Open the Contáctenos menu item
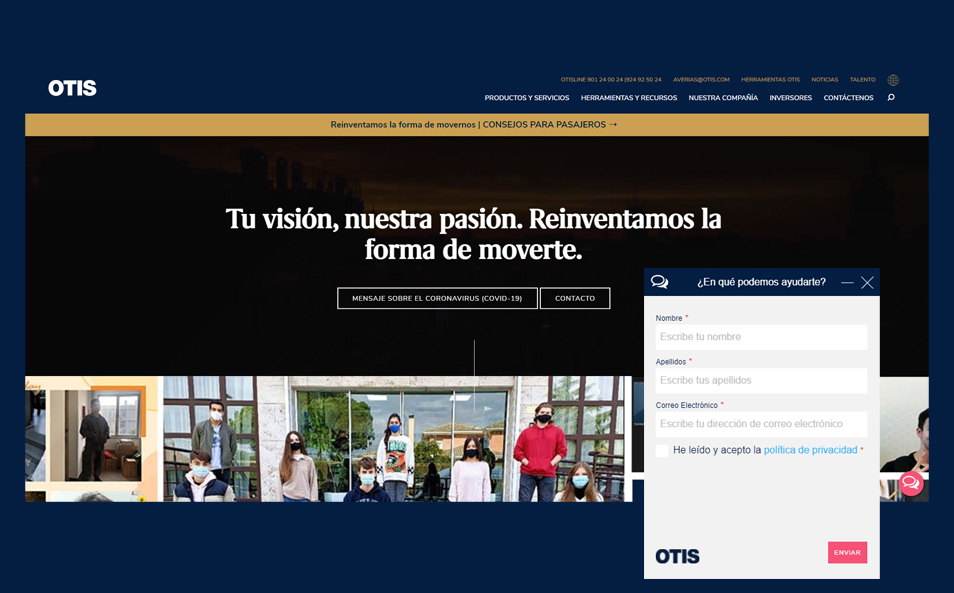This screenshot has width=954, height=593. point(848,98)
